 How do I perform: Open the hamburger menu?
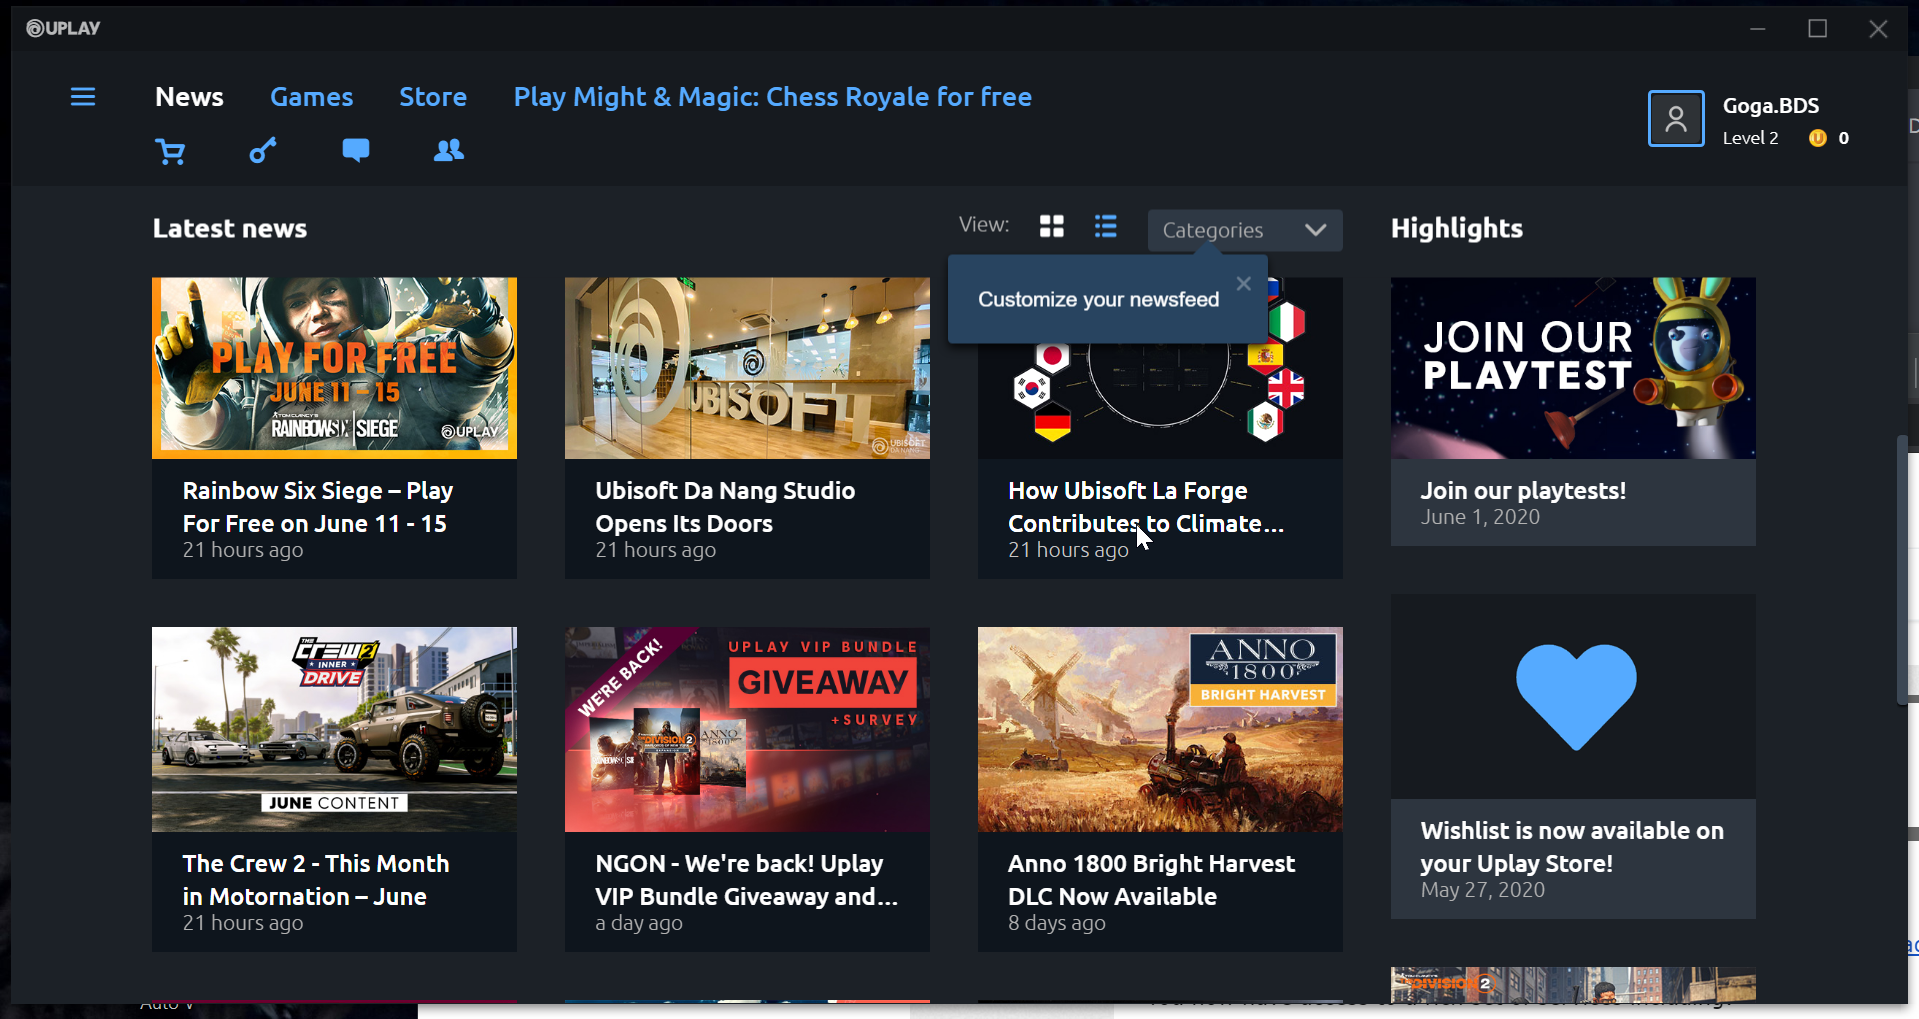(x=83, y=97)
